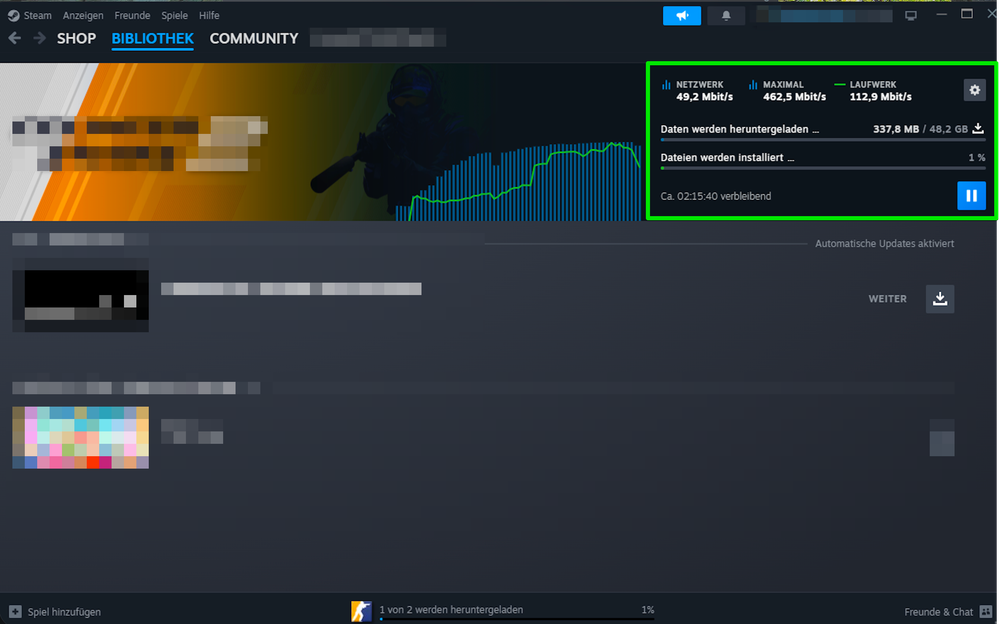Screen dimensions: 1000x624
Task: Click download icon next to WEITER
Action: click(x=940, y=299)
